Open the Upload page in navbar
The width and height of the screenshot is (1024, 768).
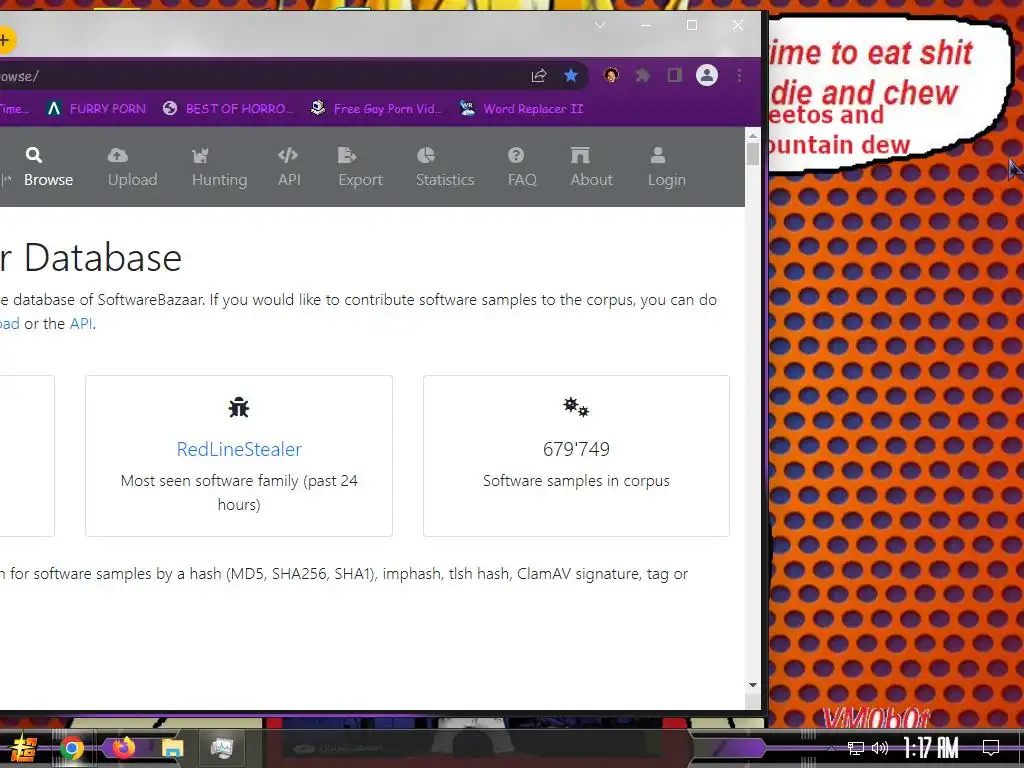pos(133,167)
